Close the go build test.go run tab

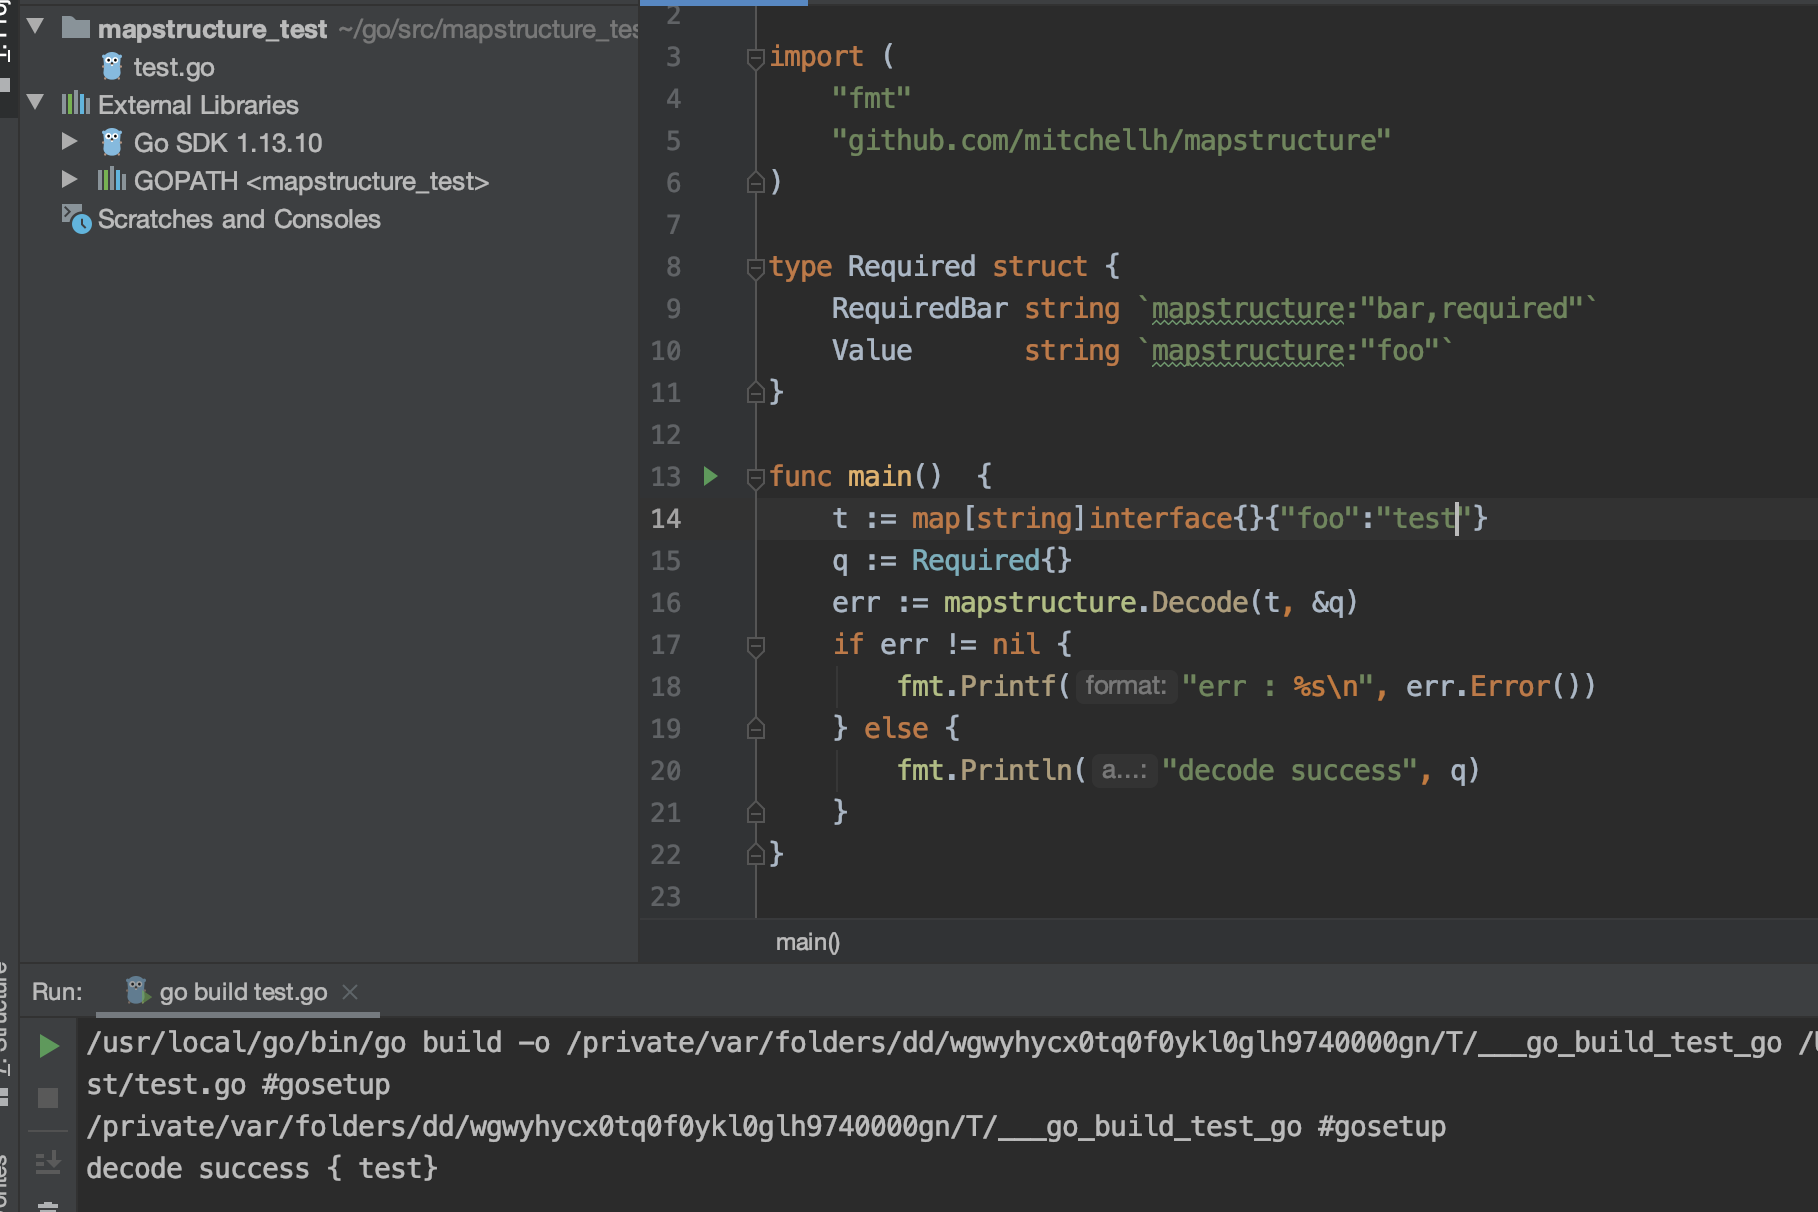tap(350, 992)
